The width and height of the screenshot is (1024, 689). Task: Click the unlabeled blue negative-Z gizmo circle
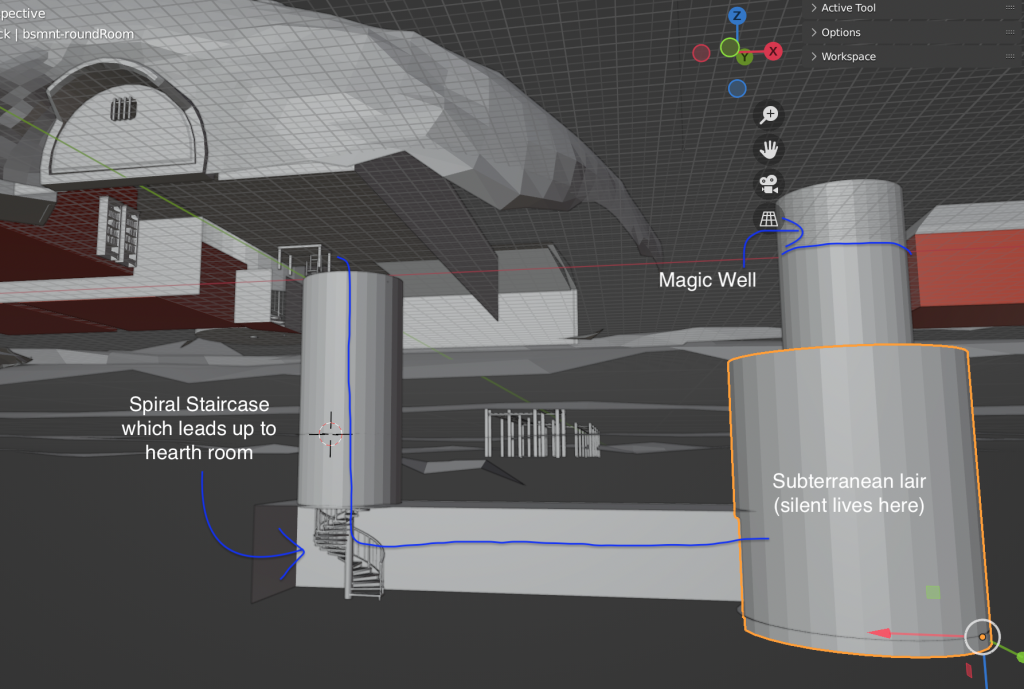click(737, 88)
